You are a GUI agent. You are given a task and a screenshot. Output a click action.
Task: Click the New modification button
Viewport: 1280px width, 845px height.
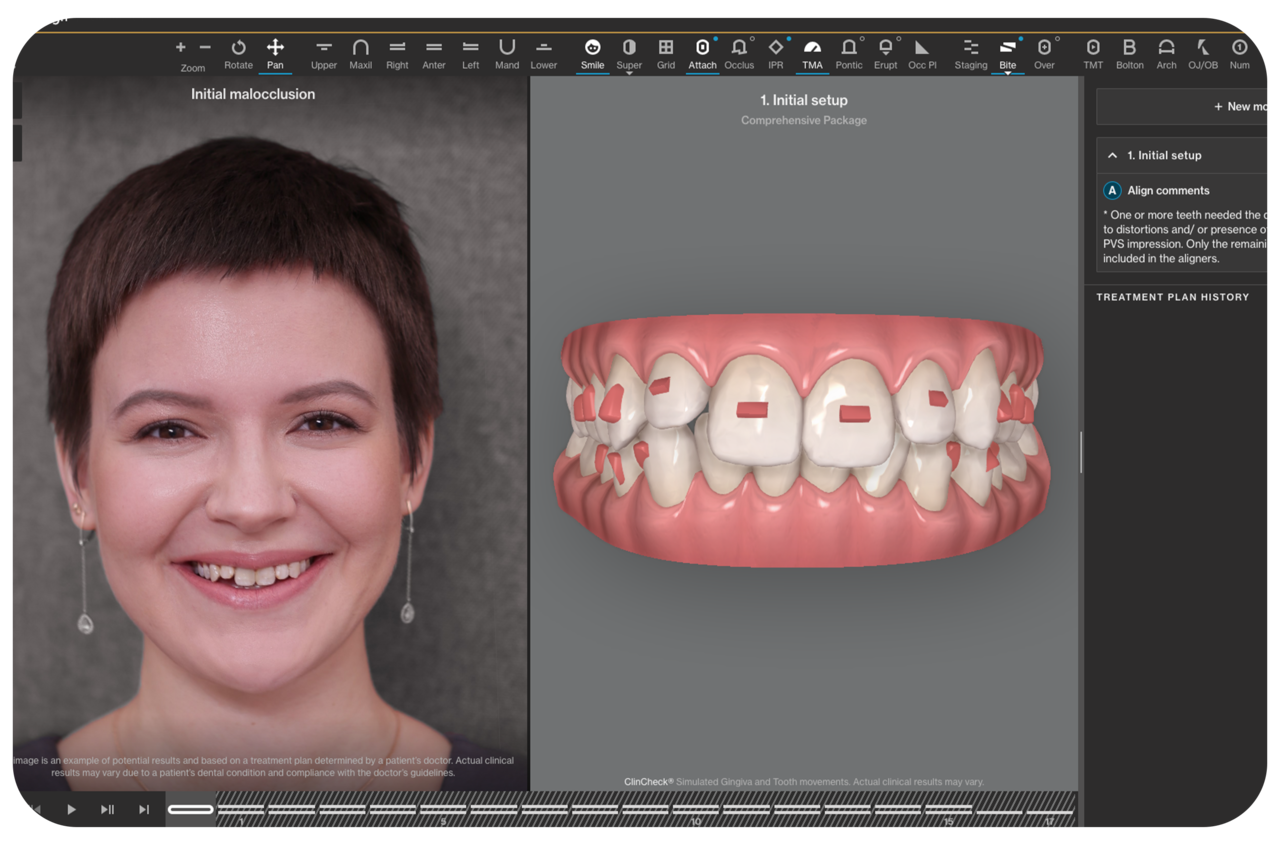[1240, 106]
